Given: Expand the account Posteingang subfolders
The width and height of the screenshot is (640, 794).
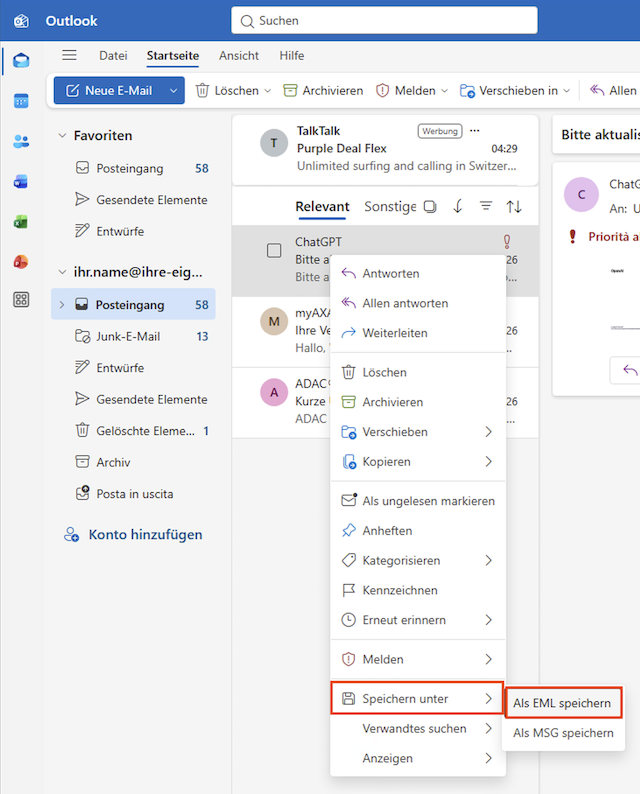Looking at the screenshot, I should point(62,305).
